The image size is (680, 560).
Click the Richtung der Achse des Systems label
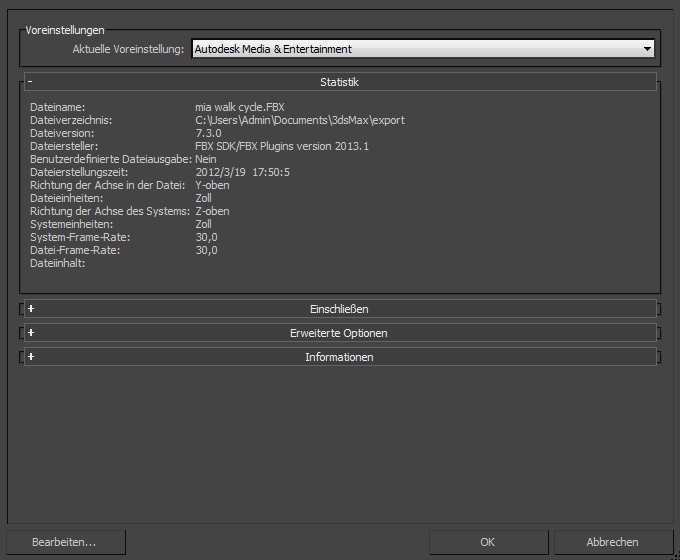[x=110, y=211]
